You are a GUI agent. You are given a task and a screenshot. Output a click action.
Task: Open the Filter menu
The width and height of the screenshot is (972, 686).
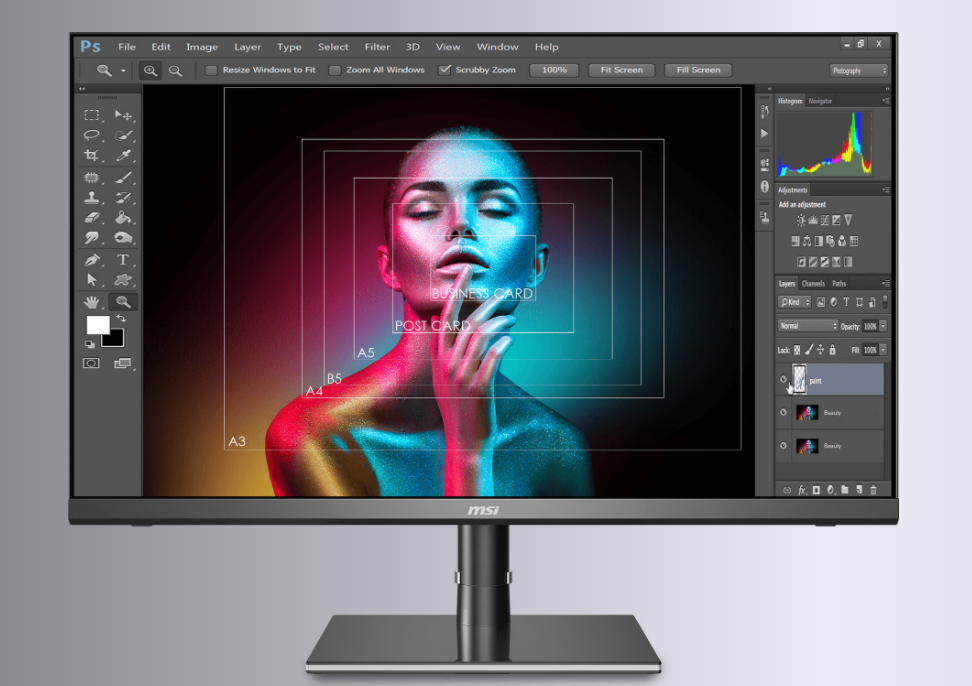pos(377,46)
